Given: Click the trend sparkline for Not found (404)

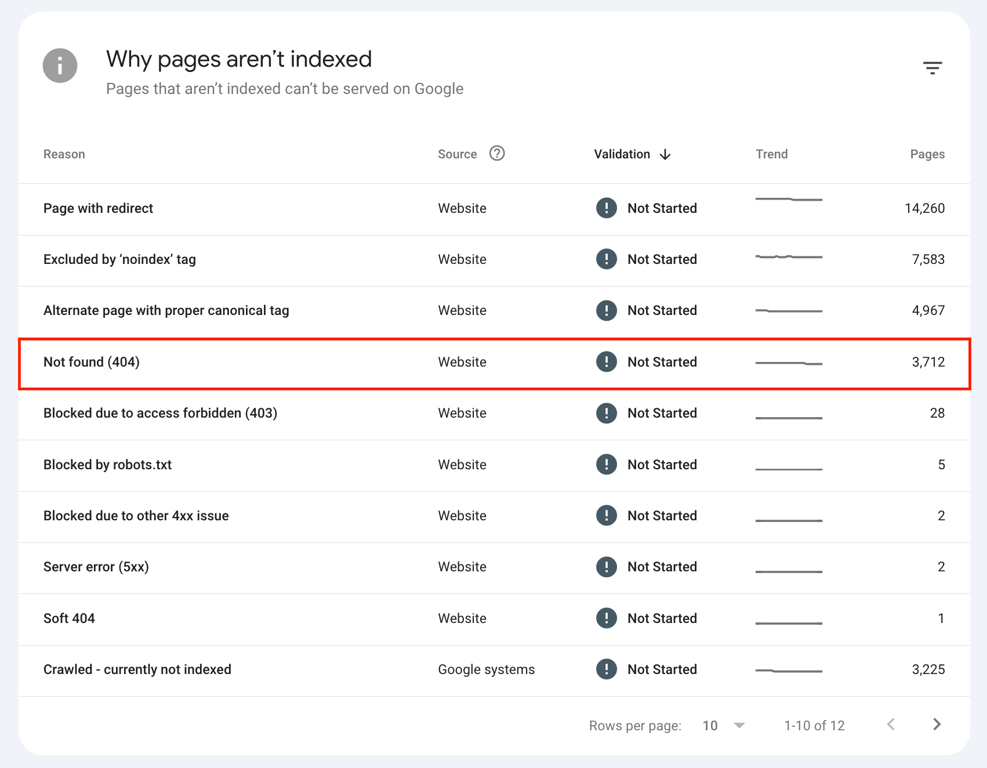Looking at the screenshot, I should coord(788,362).
